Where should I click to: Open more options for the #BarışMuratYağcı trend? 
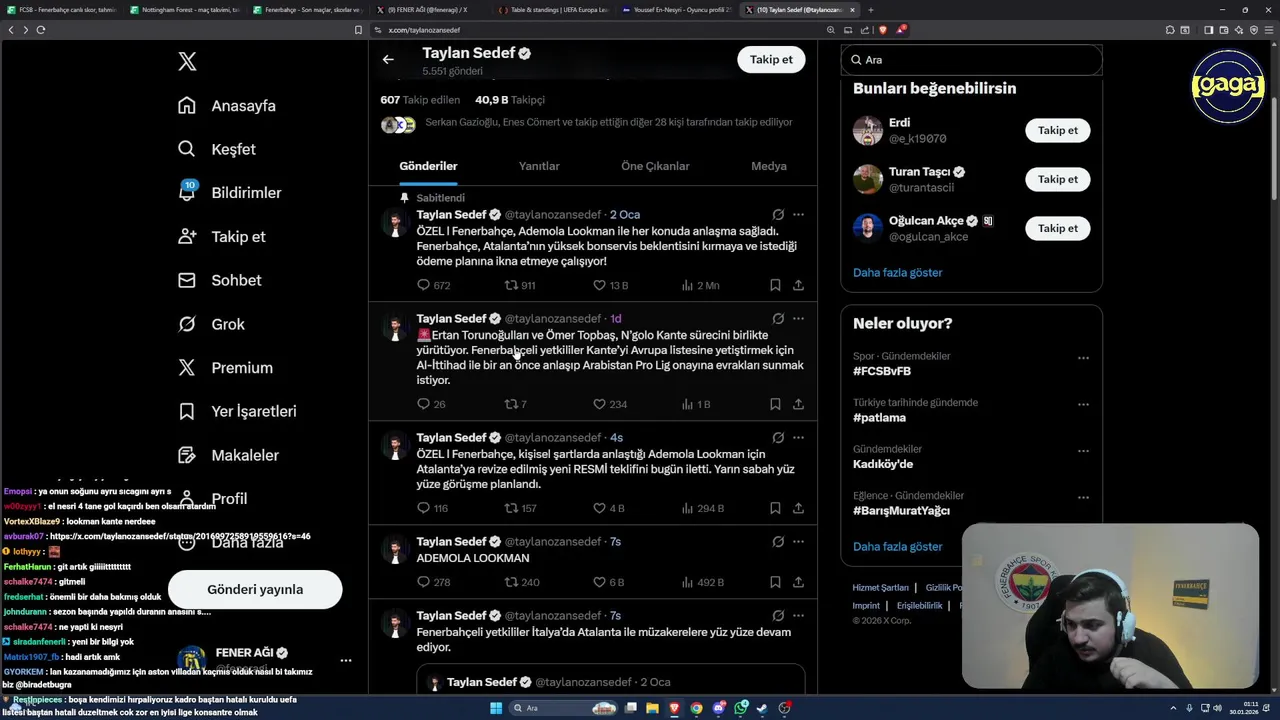coord(1083,497)
